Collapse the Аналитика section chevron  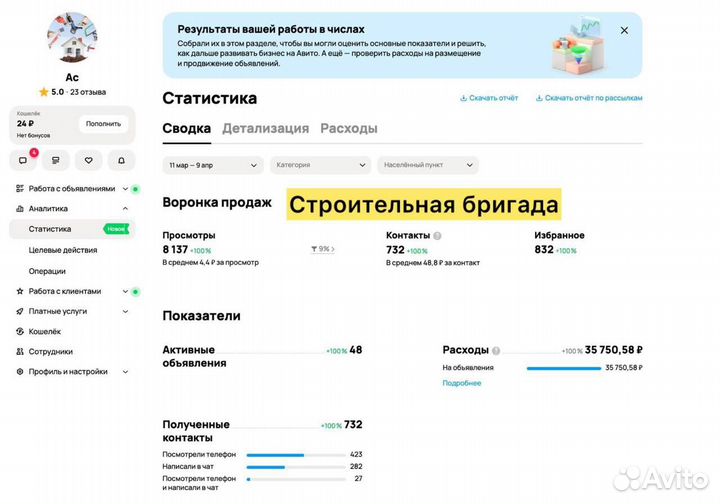pyautogui.click(x=125, y=209)
